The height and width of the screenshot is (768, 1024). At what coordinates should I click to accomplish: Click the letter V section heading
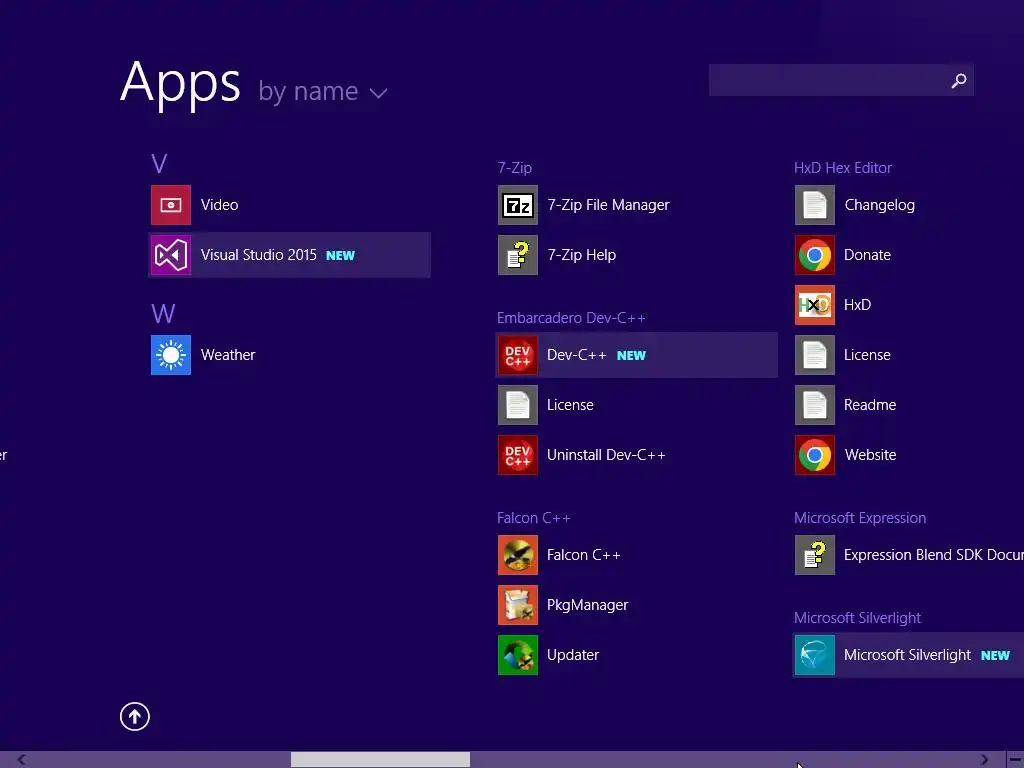pyautogui.click(x=159, y=163)
